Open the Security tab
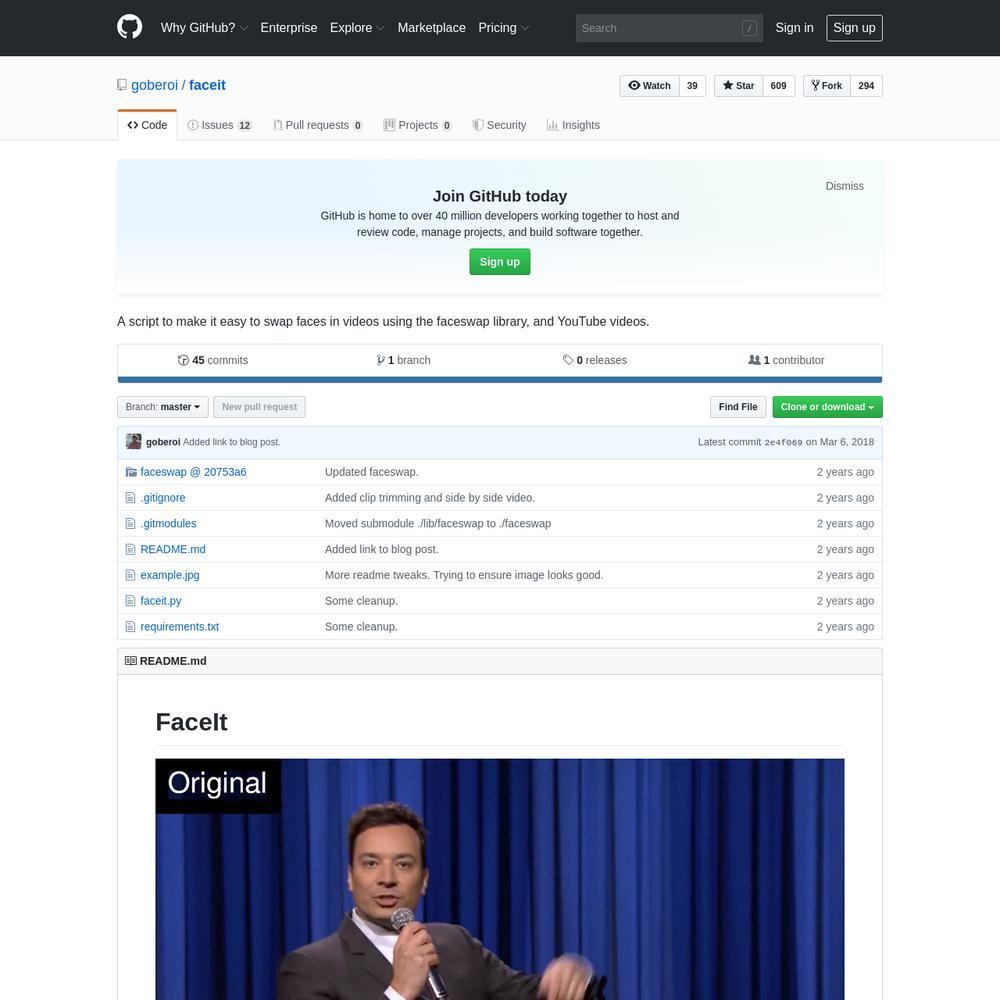Image resolution: width=1000 pixels, height=1000 pixels. pos(499,125)
